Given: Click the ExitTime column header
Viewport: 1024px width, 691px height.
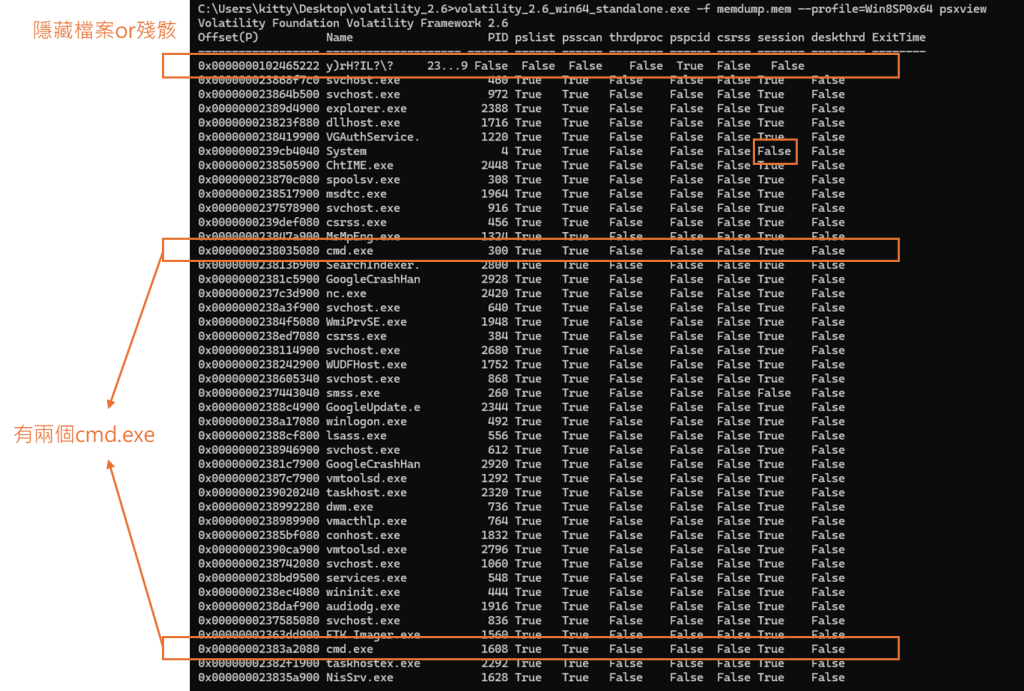Looking at the screenshot, I should coord(899,38).
